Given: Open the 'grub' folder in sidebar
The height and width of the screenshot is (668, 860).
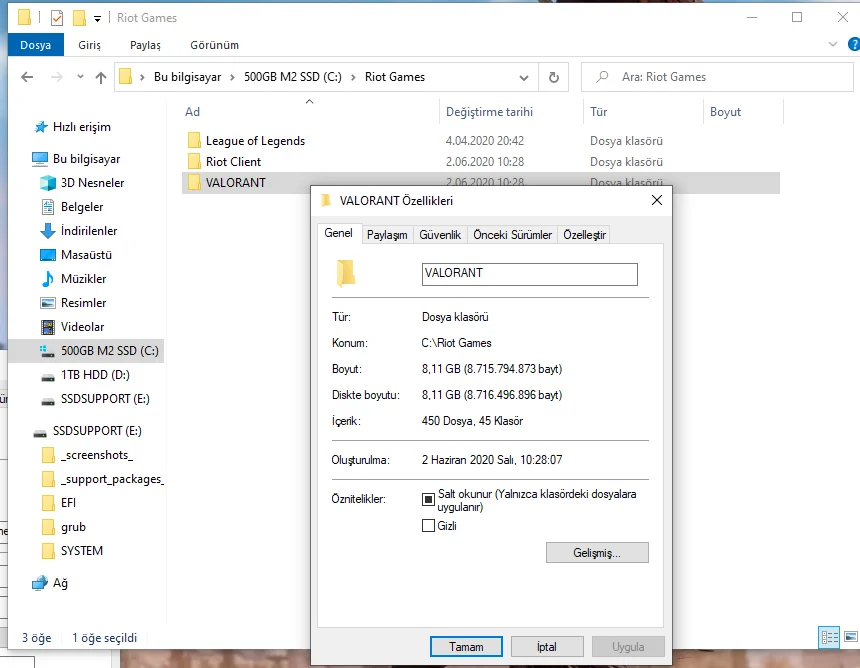Looking at the screenshot, I should 73,527.
